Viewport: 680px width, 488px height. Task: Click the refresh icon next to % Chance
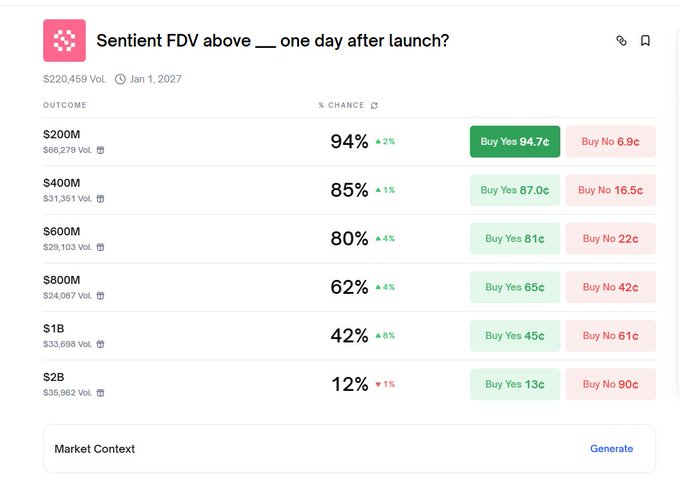(374, 105)
